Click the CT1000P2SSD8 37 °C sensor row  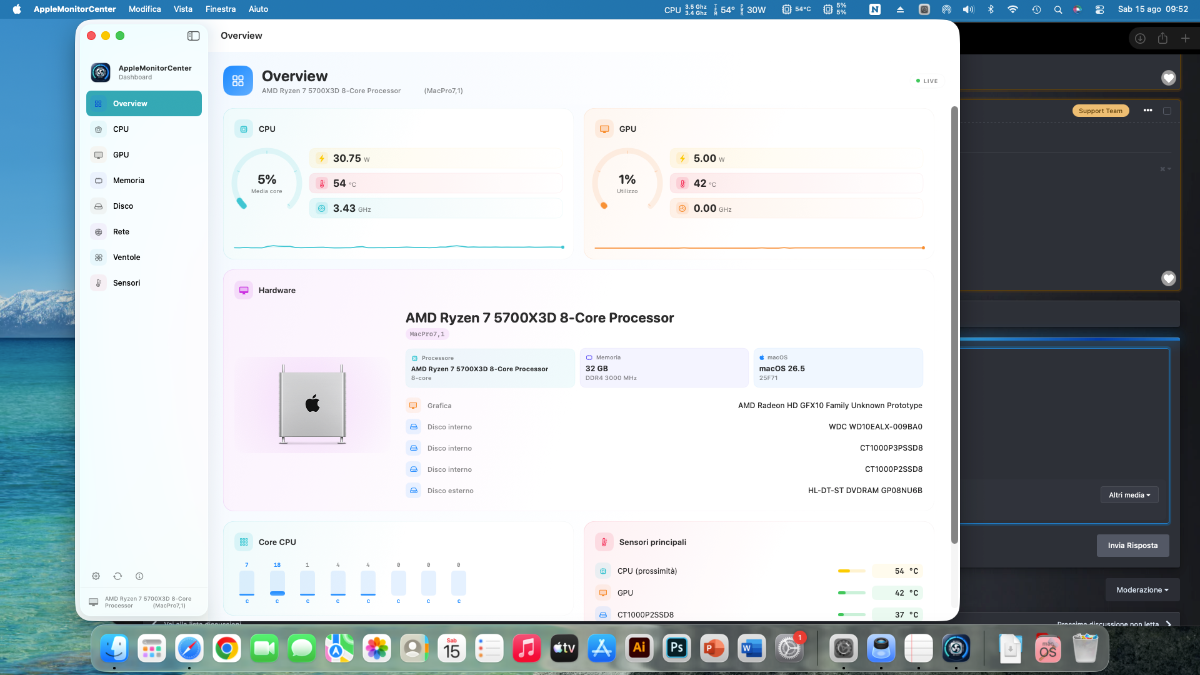(758, 615)
